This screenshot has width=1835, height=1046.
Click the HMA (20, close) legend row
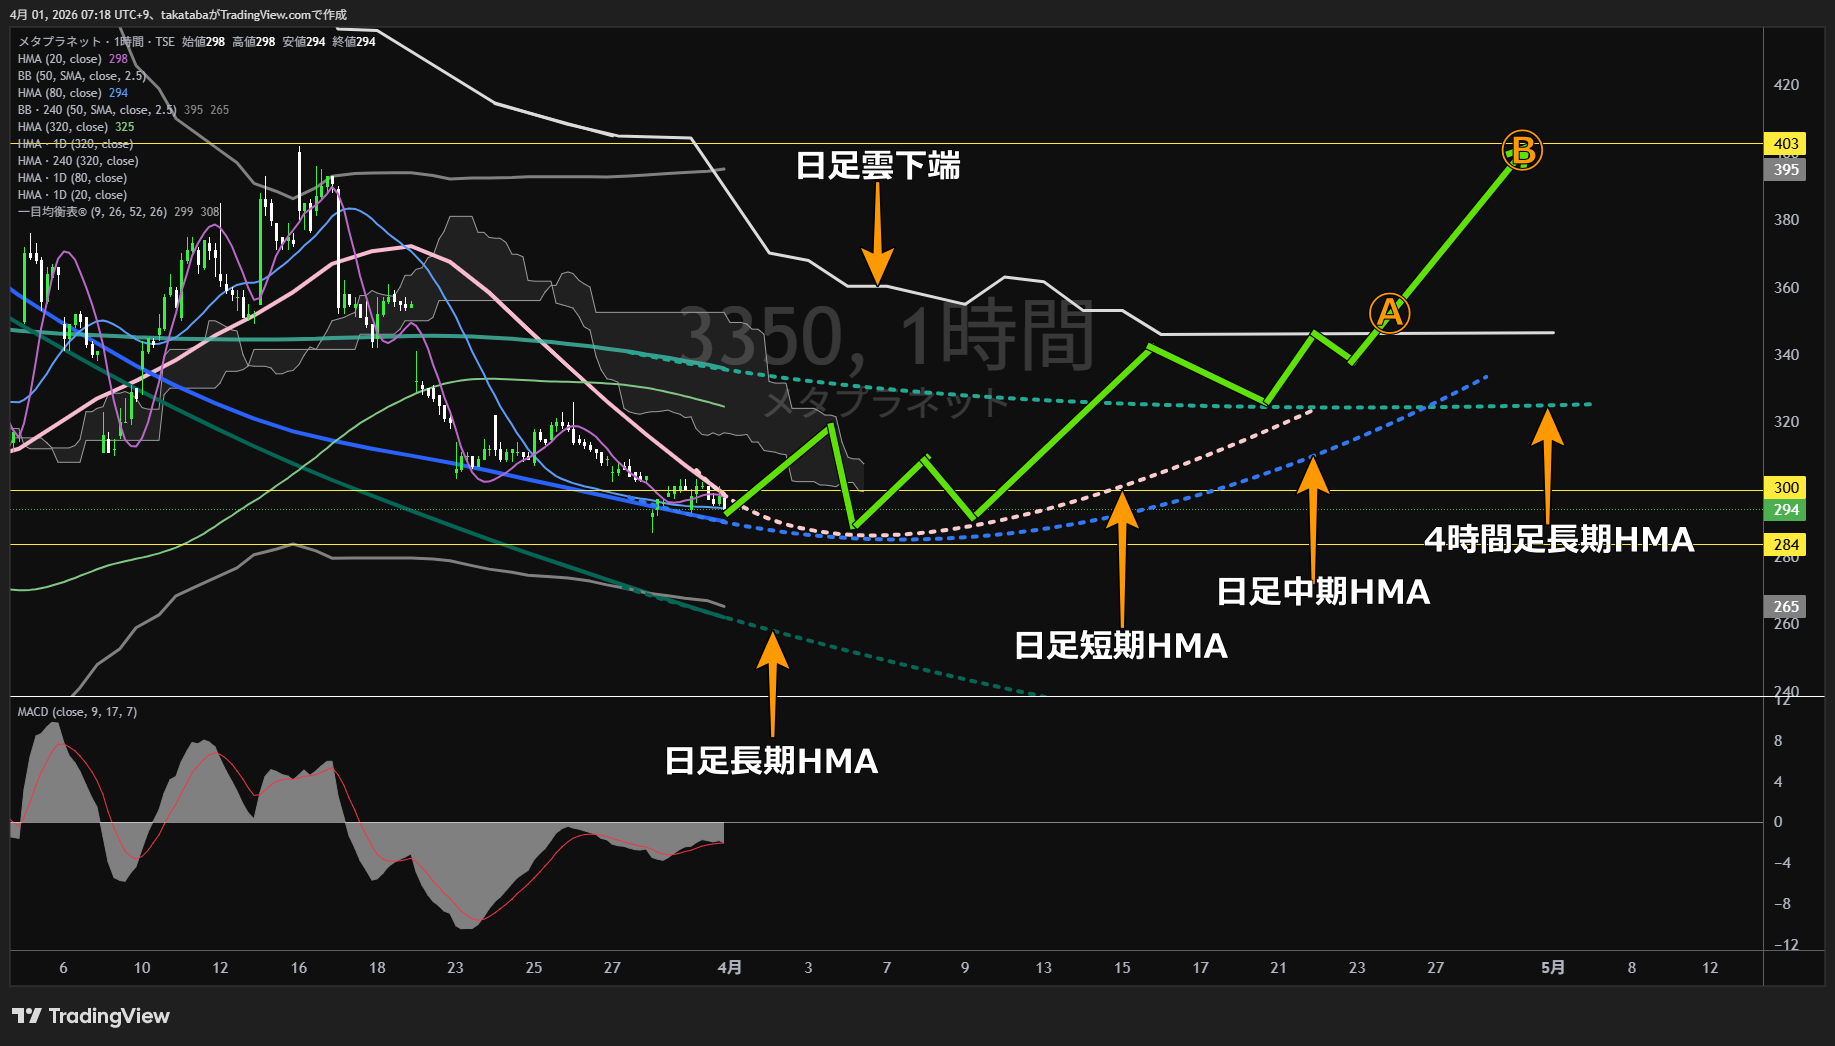[73, 59]
